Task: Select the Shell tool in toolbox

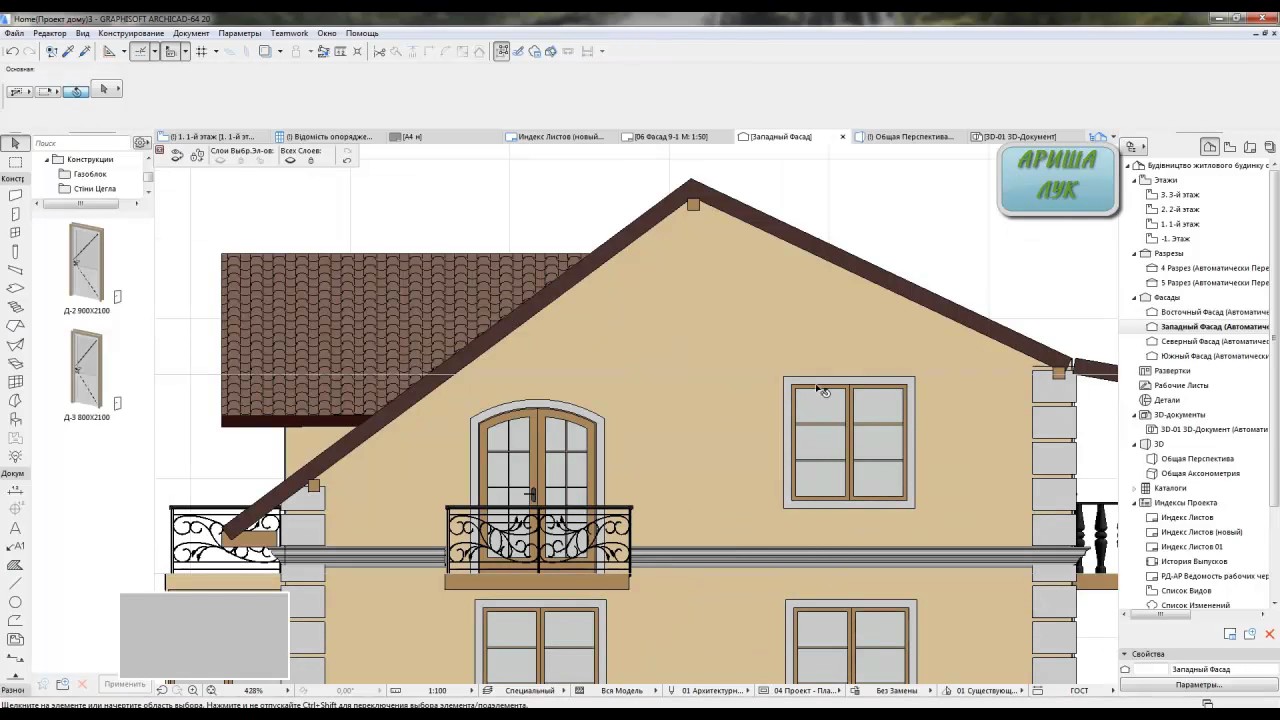Action: pyautogui.click(x=15, y=345)
